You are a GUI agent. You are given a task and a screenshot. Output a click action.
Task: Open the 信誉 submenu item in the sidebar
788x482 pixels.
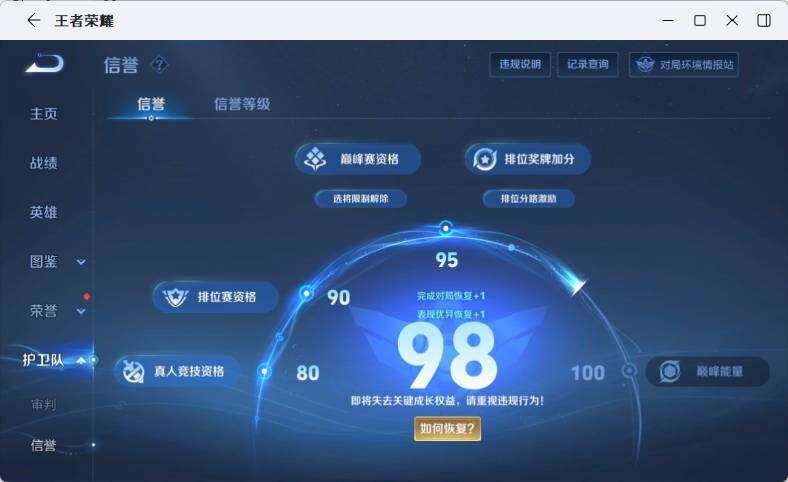(44, 445)
